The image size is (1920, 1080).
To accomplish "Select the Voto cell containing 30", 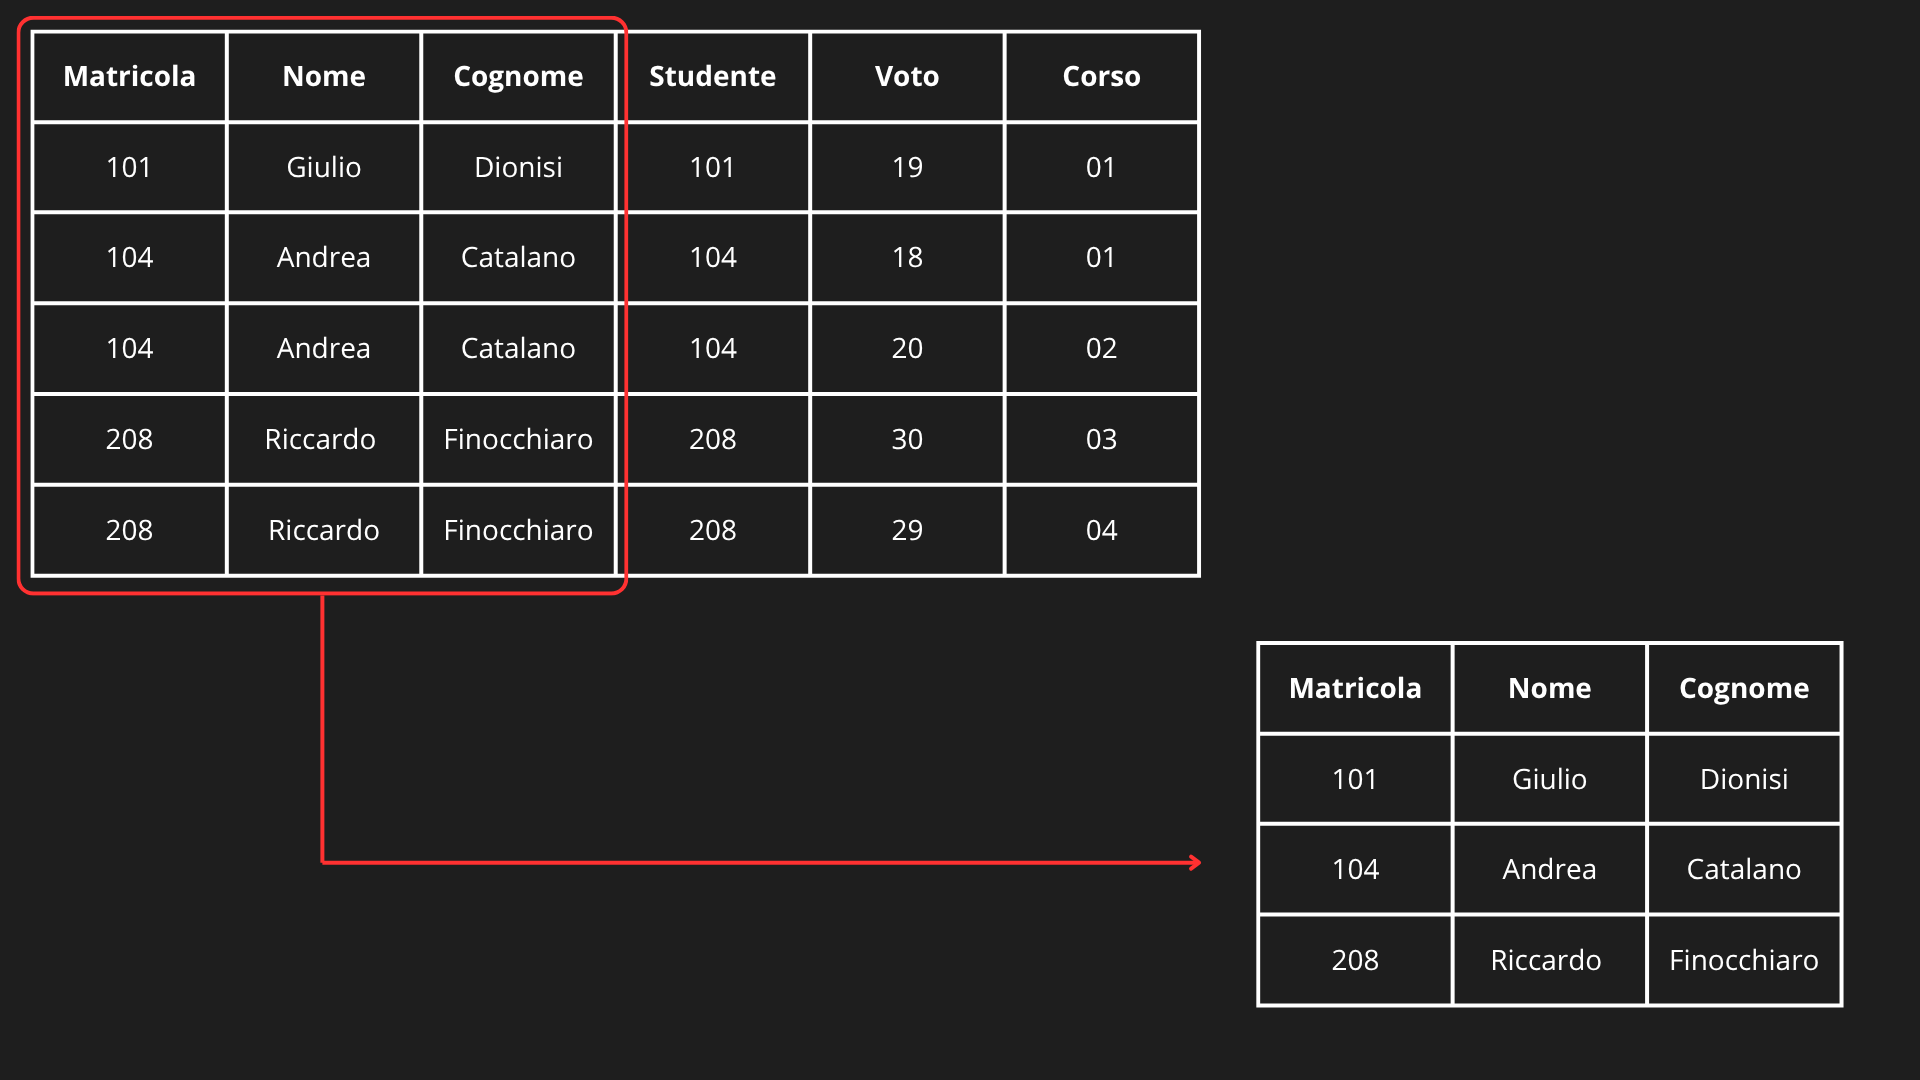I will (x=907, y=439).
